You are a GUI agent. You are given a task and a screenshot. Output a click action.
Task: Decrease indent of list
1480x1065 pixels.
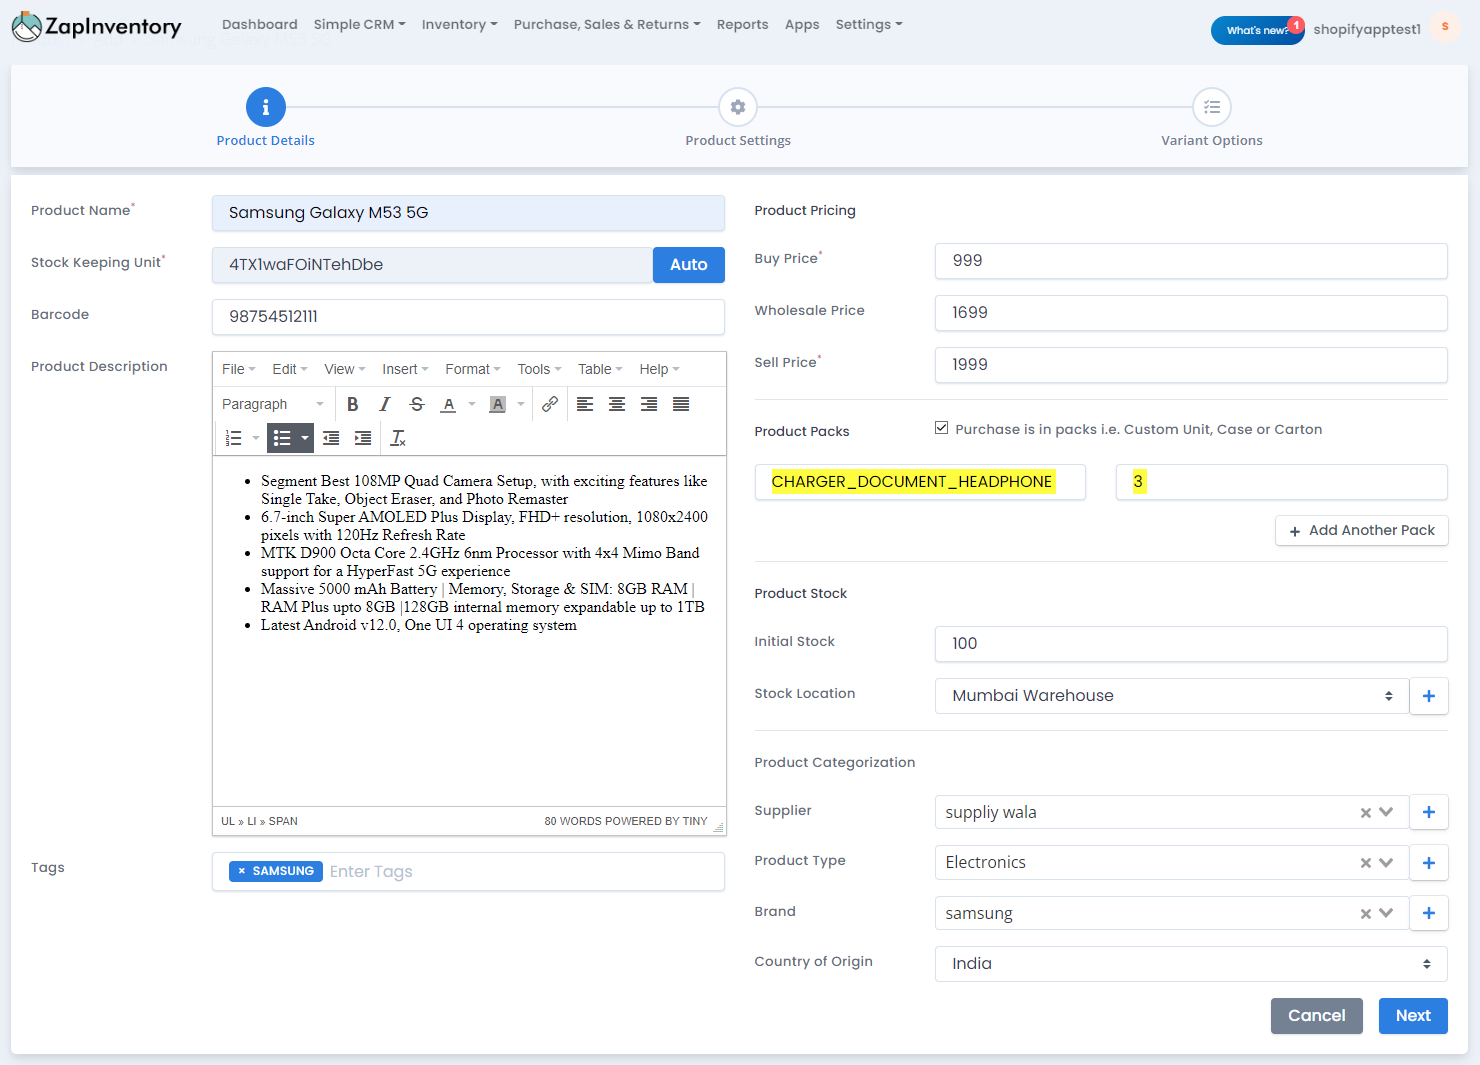[x=331, y=438]
